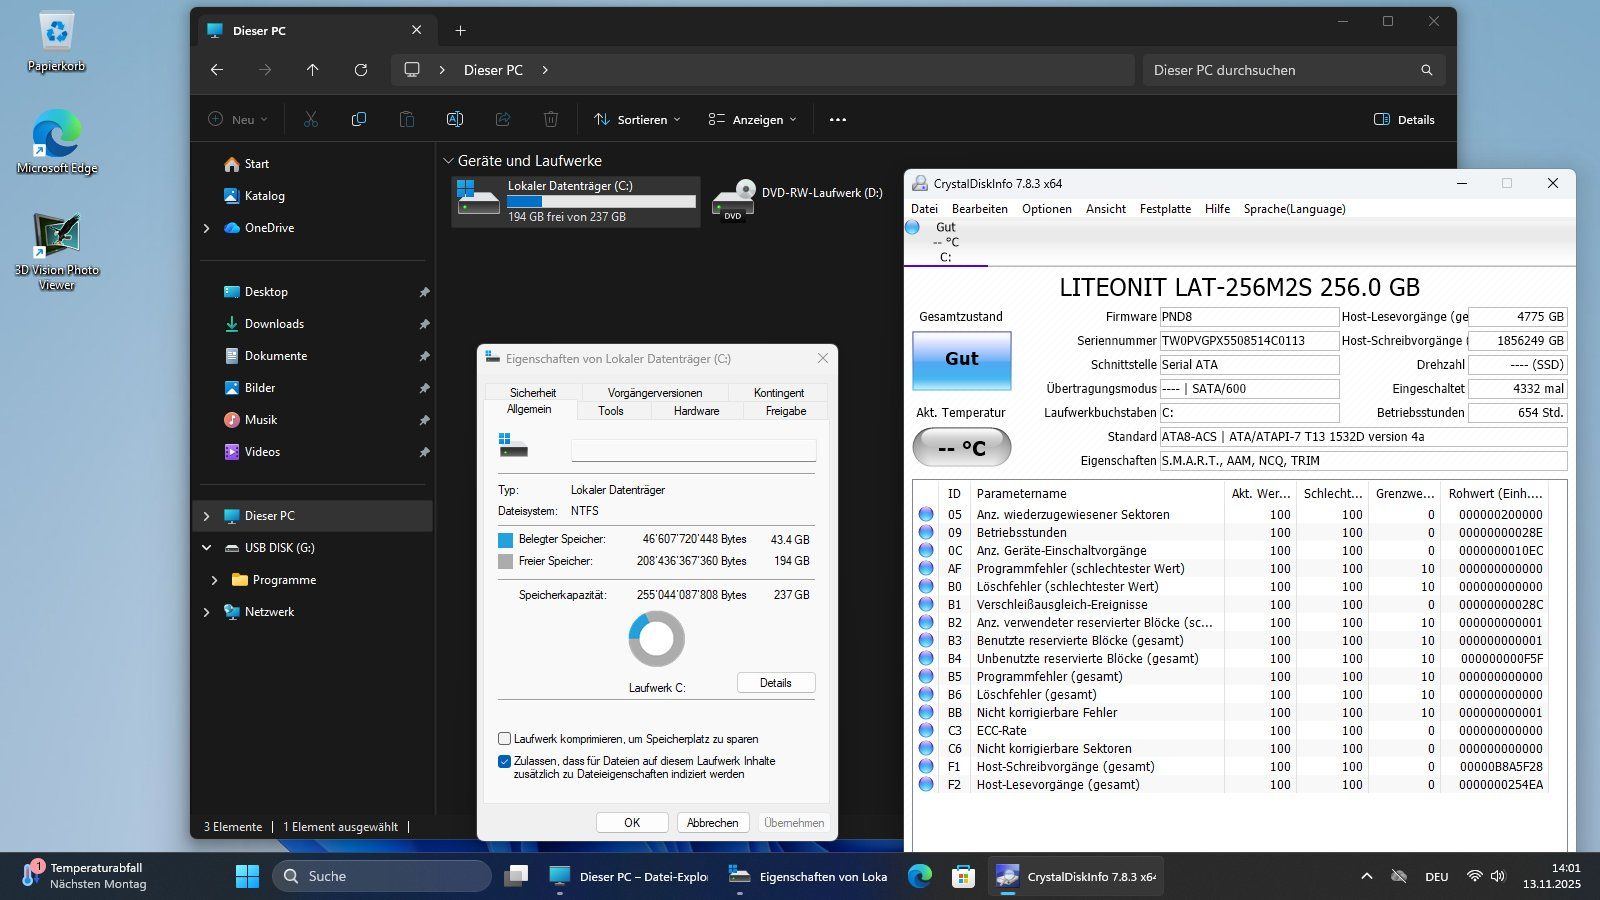Select the ECC-Rate row in SMART table
This screenshot has width=1600, height=900.
(x=1232, y=730)
